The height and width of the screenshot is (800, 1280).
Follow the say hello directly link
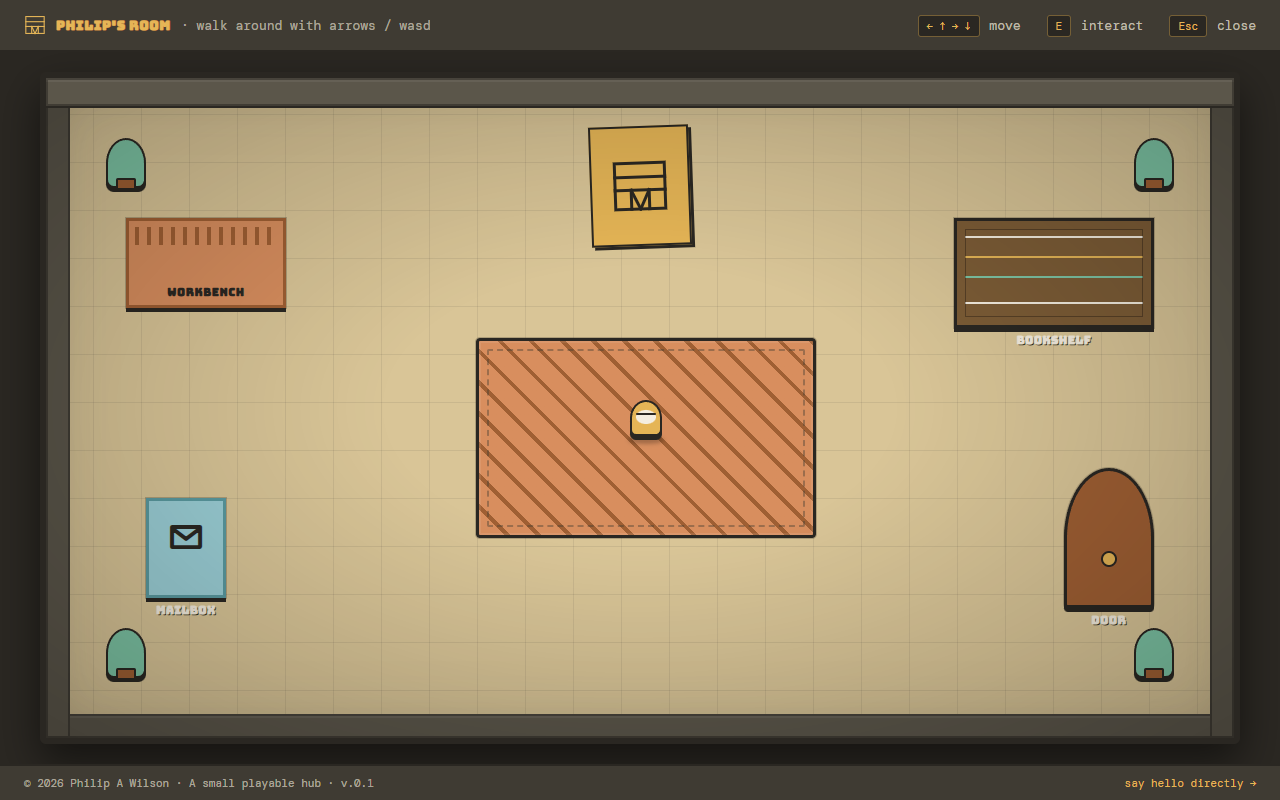coord(1190,783)
